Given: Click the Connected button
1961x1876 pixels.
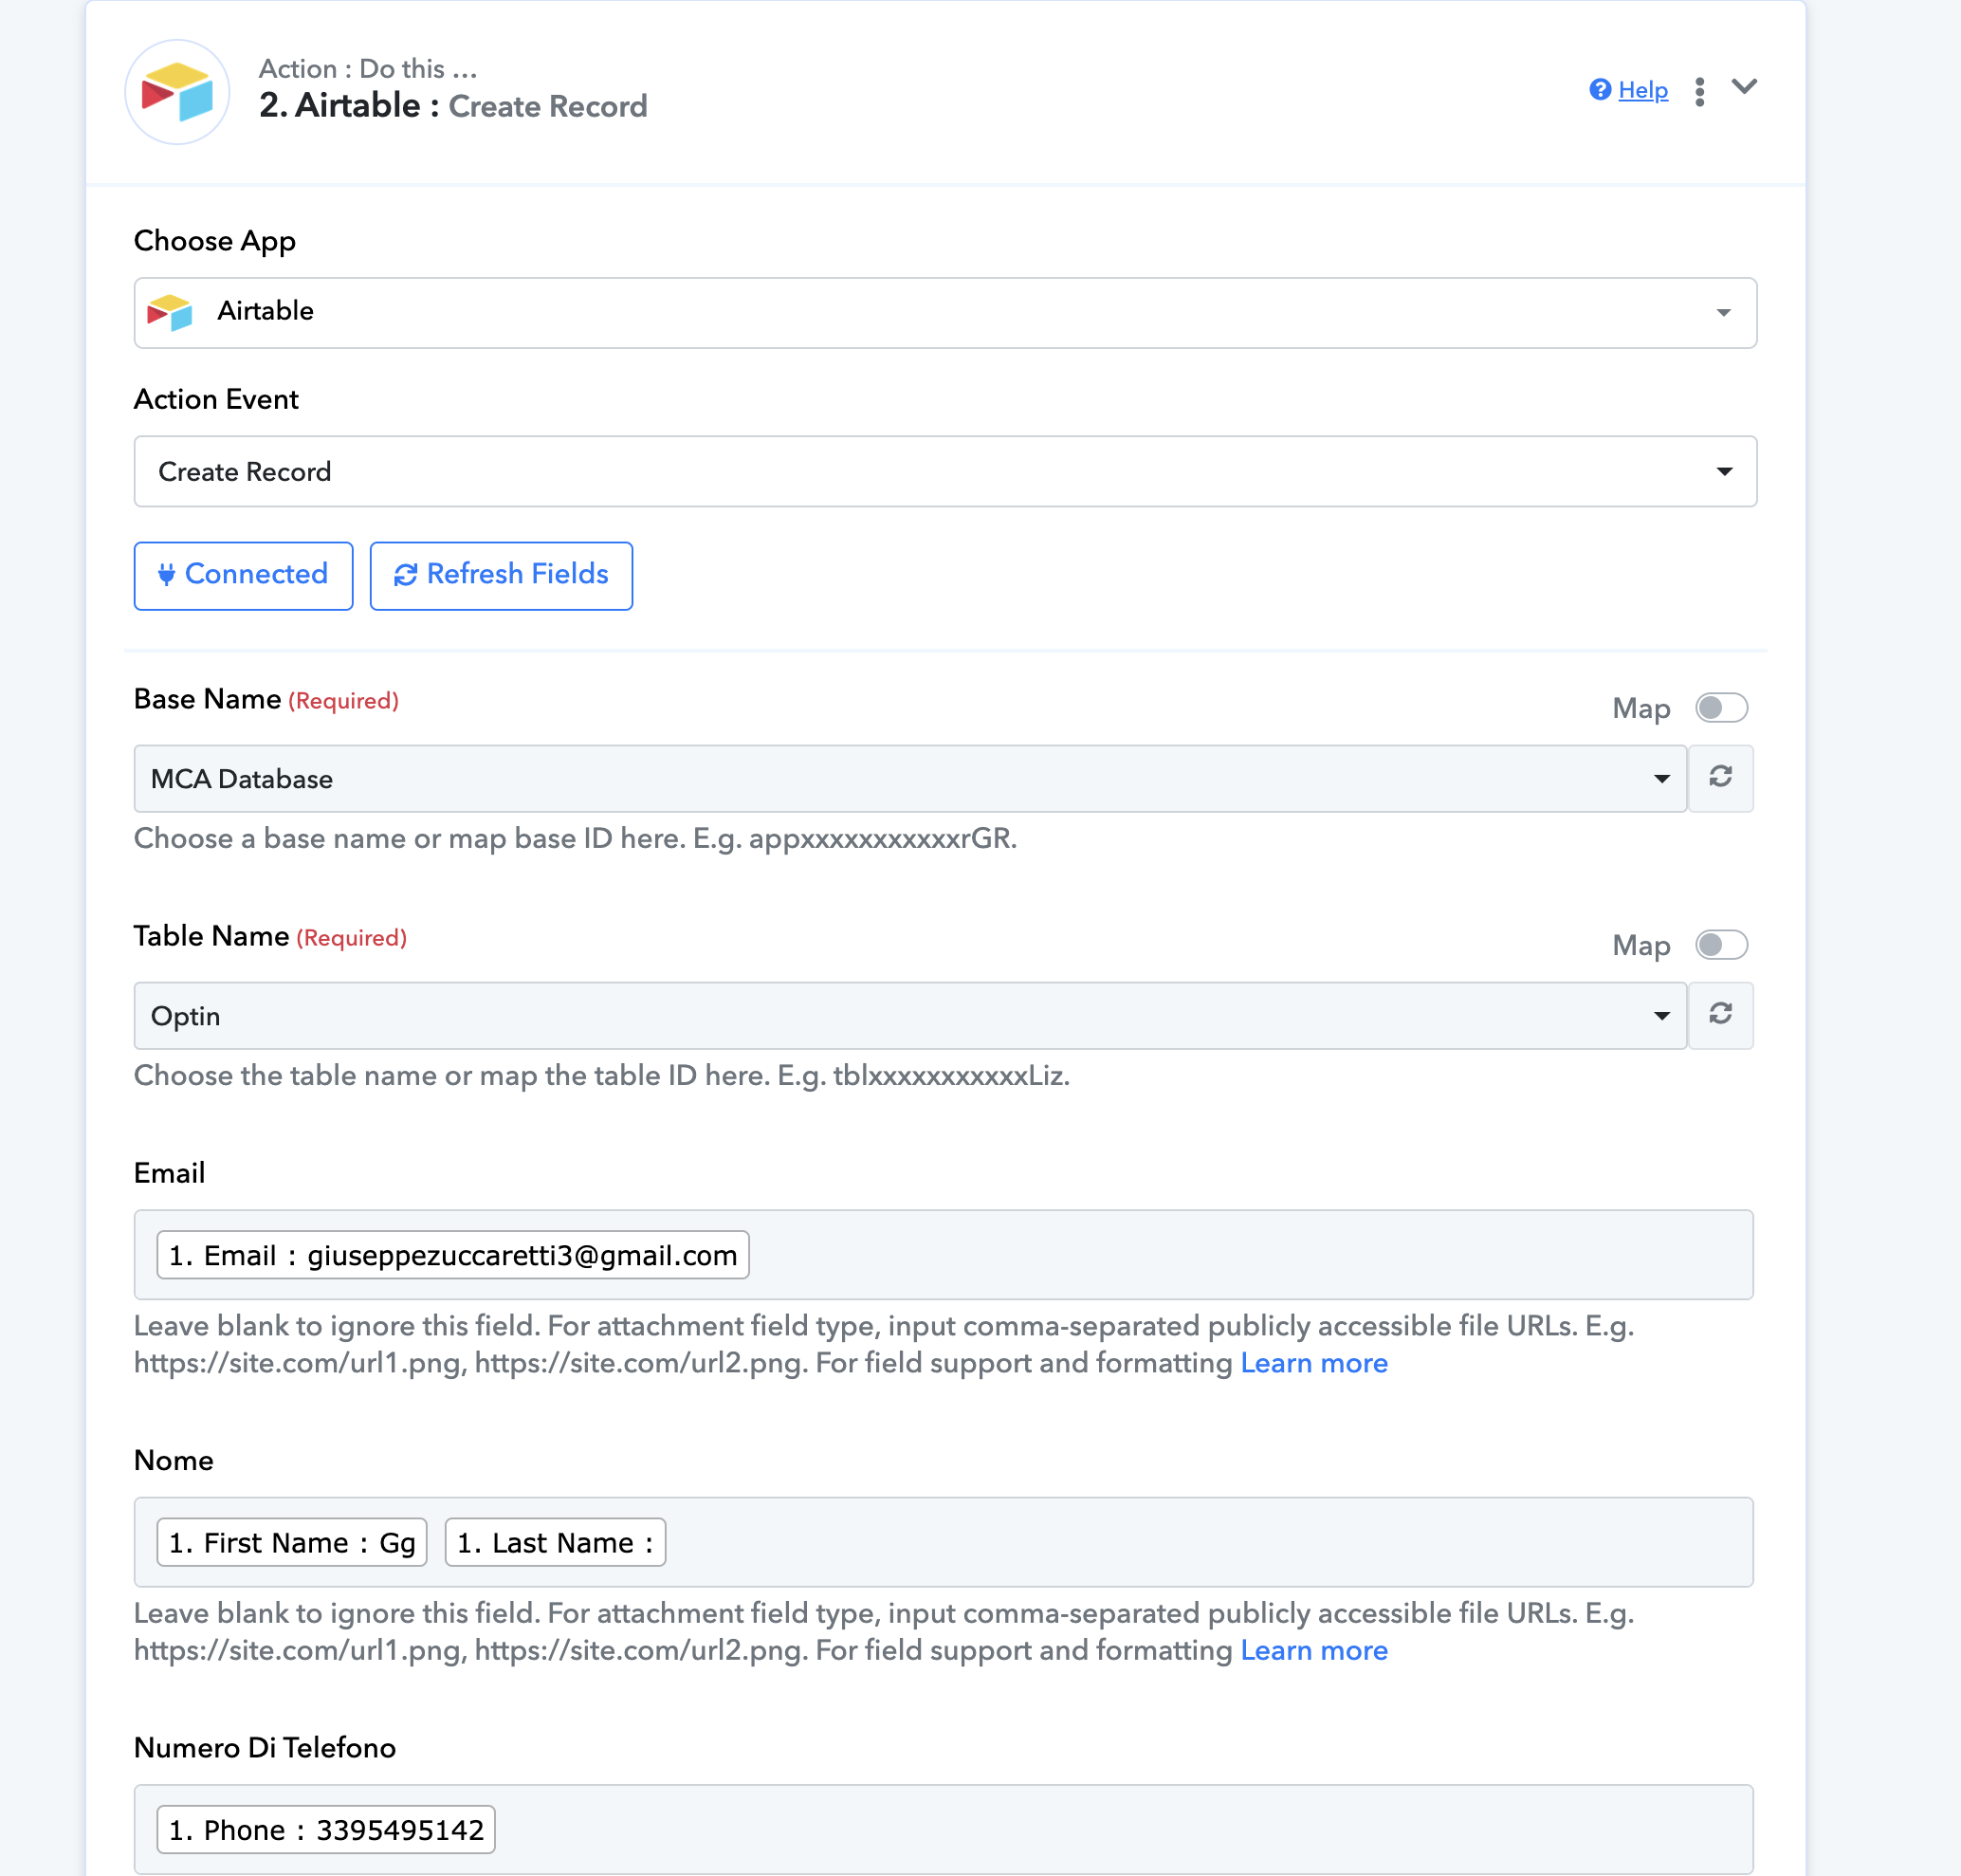Looking at the screenshot, I should click(x=243, y=575).
